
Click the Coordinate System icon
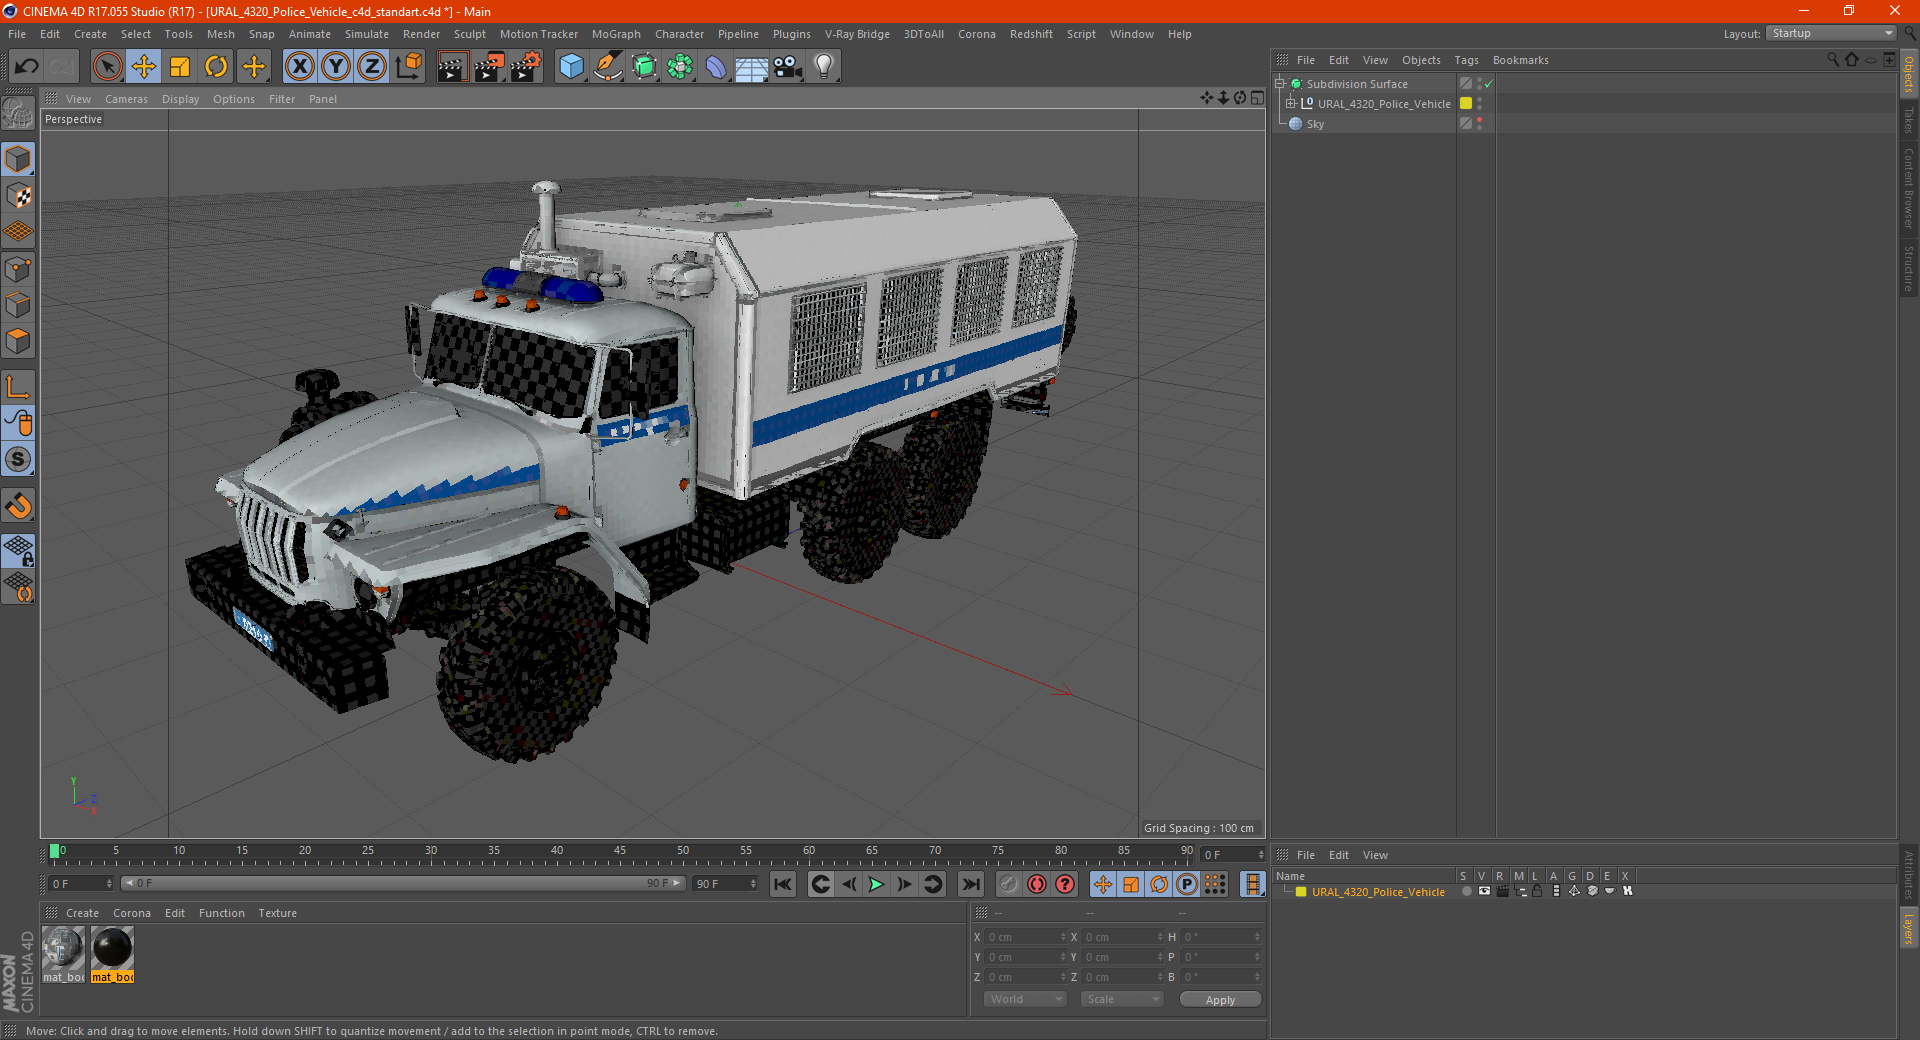[409, 67]
